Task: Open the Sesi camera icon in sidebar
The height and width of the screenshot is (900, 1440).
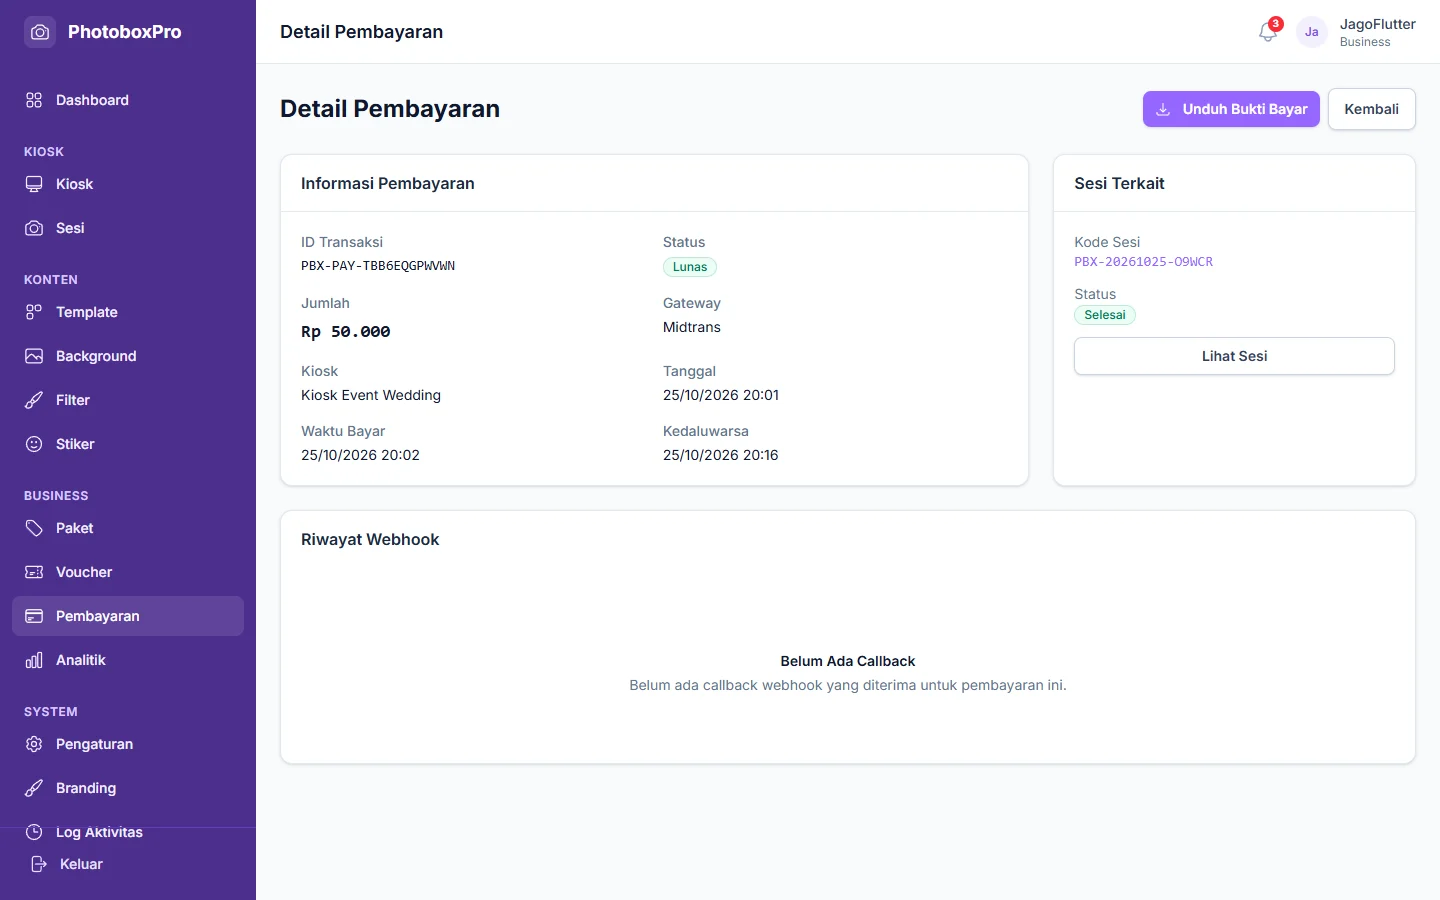Action: 34,228
